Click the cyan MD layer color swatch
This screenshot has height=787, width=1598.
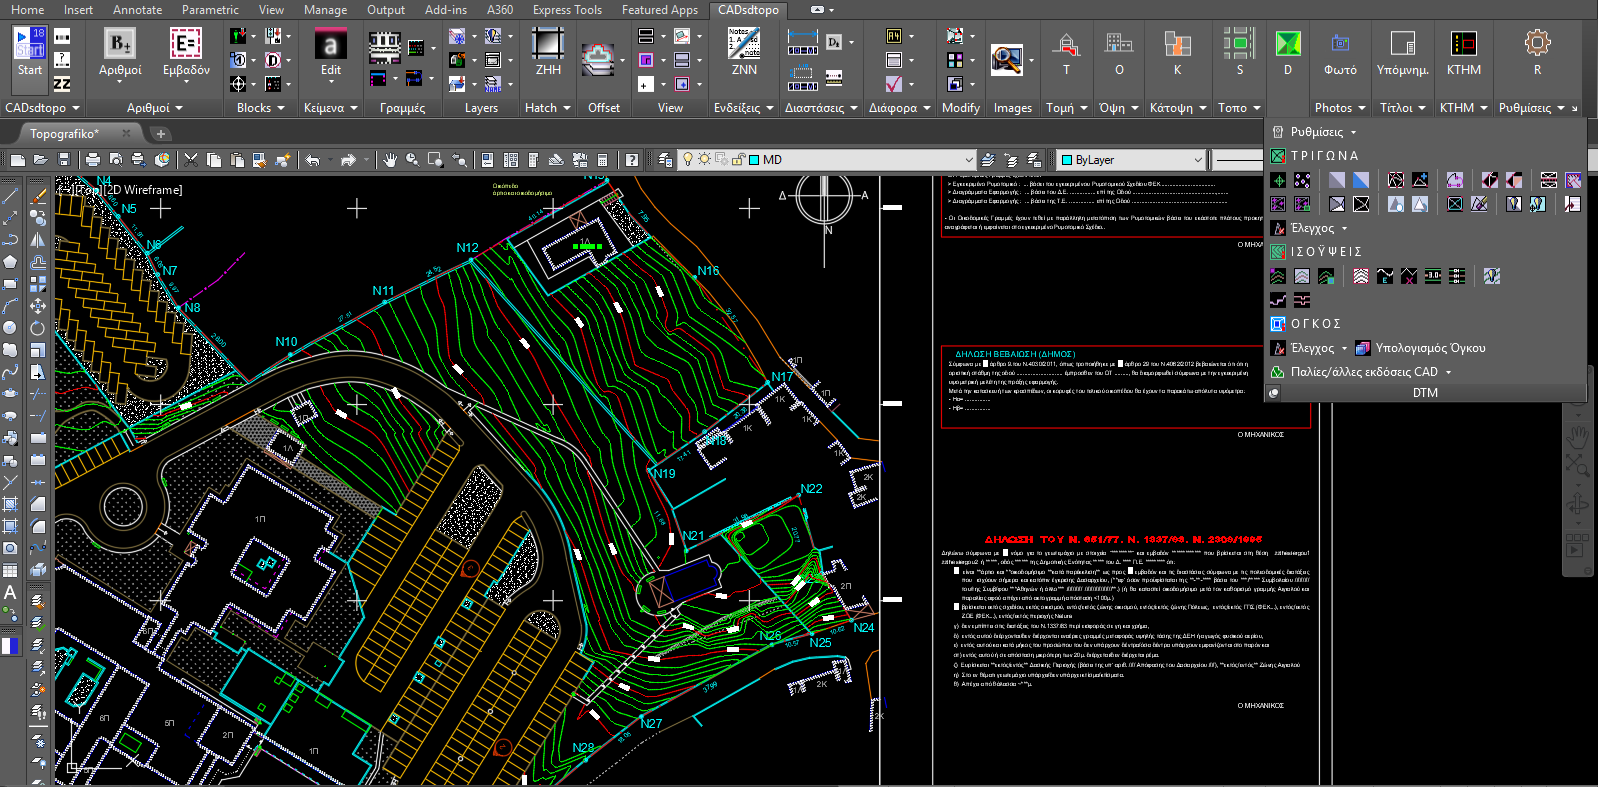pyautogui.click(x=754, y=160)
